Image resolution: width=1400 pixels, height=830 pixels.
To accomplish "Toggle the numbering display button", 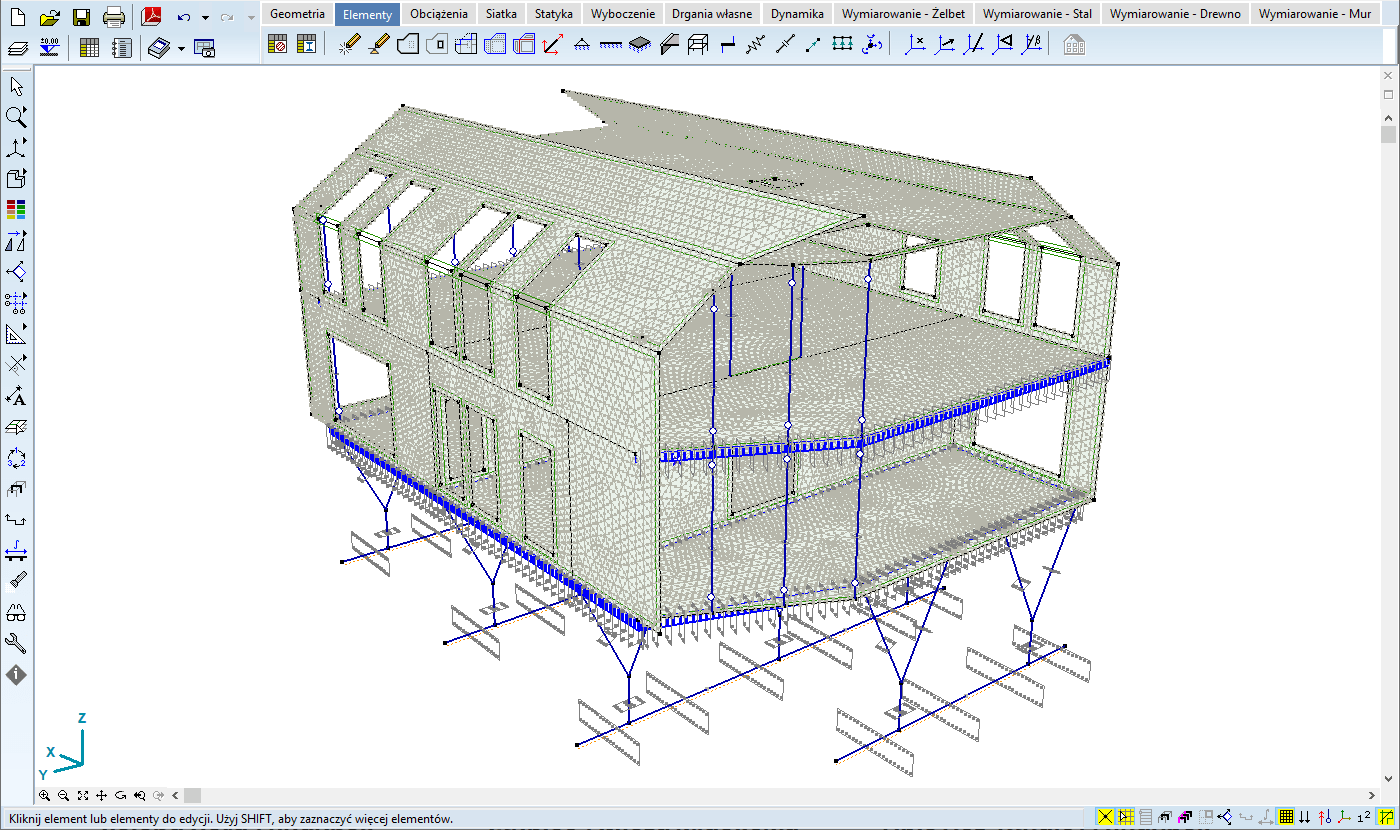I will pos(1364,817).
